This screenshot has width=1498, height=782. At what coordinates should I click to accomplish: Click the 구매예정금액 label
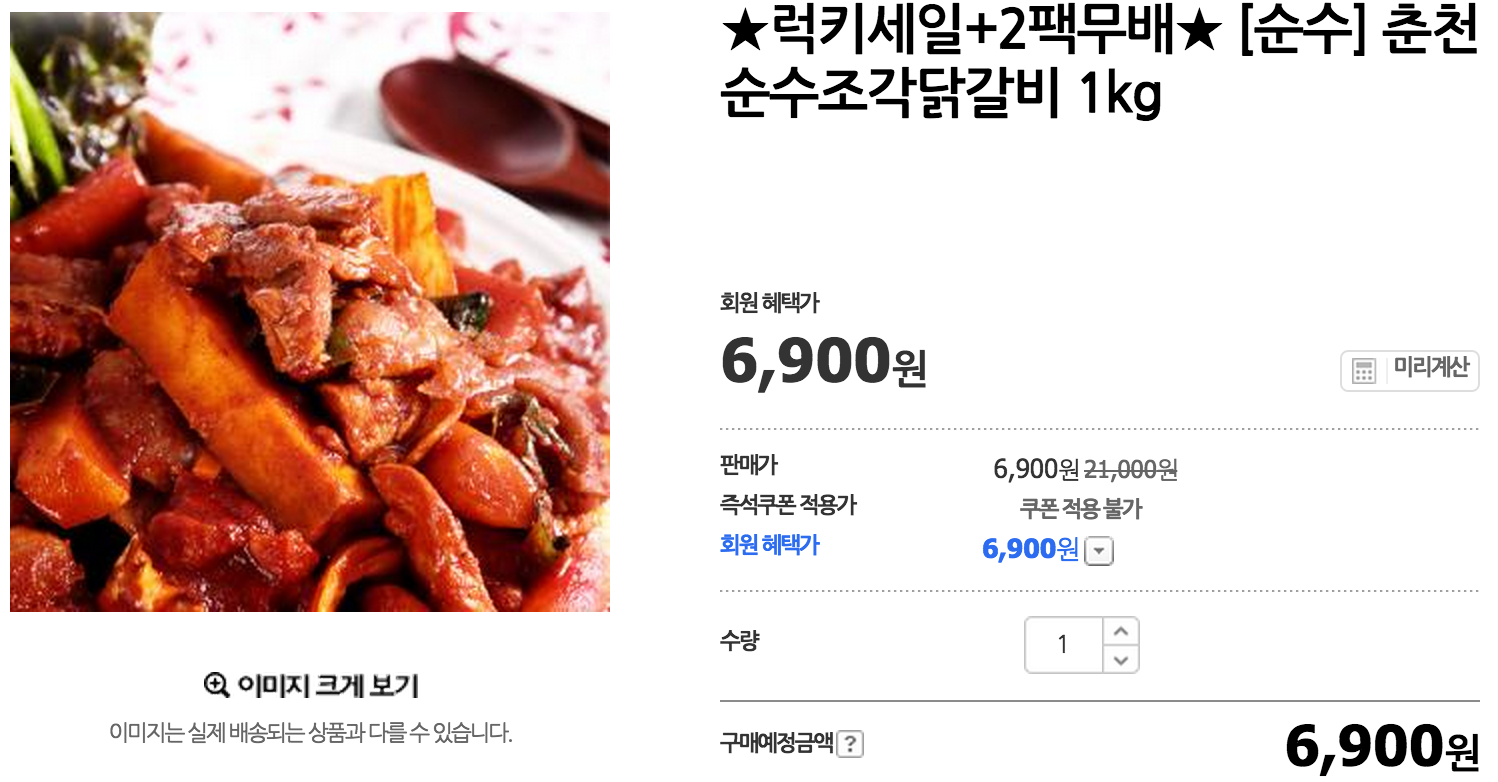click(777, 743)
